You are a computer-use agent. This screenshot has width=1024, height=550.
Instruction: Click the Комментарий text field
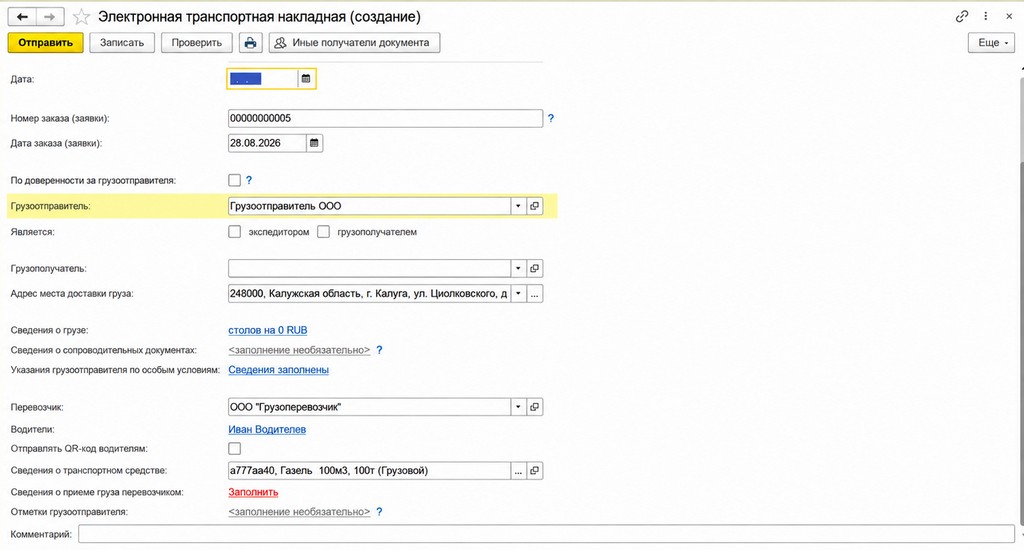click(547, 534)
